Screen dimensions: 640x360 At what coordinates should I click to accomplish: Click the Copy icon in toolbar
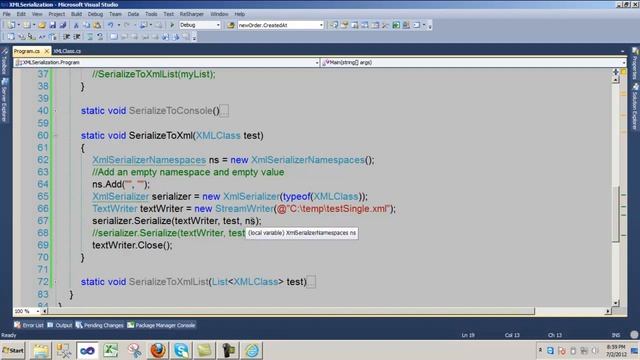[x=87, y=25]
